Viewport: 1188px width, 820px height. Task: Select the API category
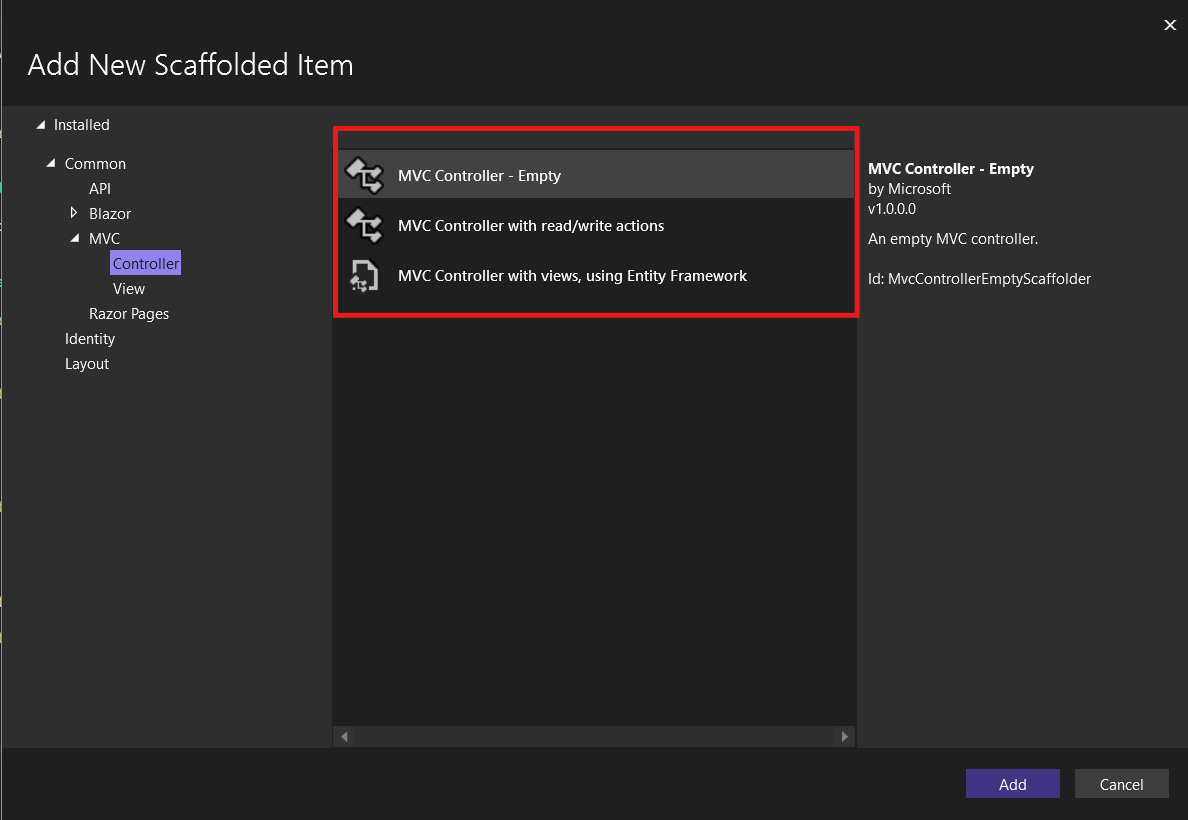click(100, 188)
